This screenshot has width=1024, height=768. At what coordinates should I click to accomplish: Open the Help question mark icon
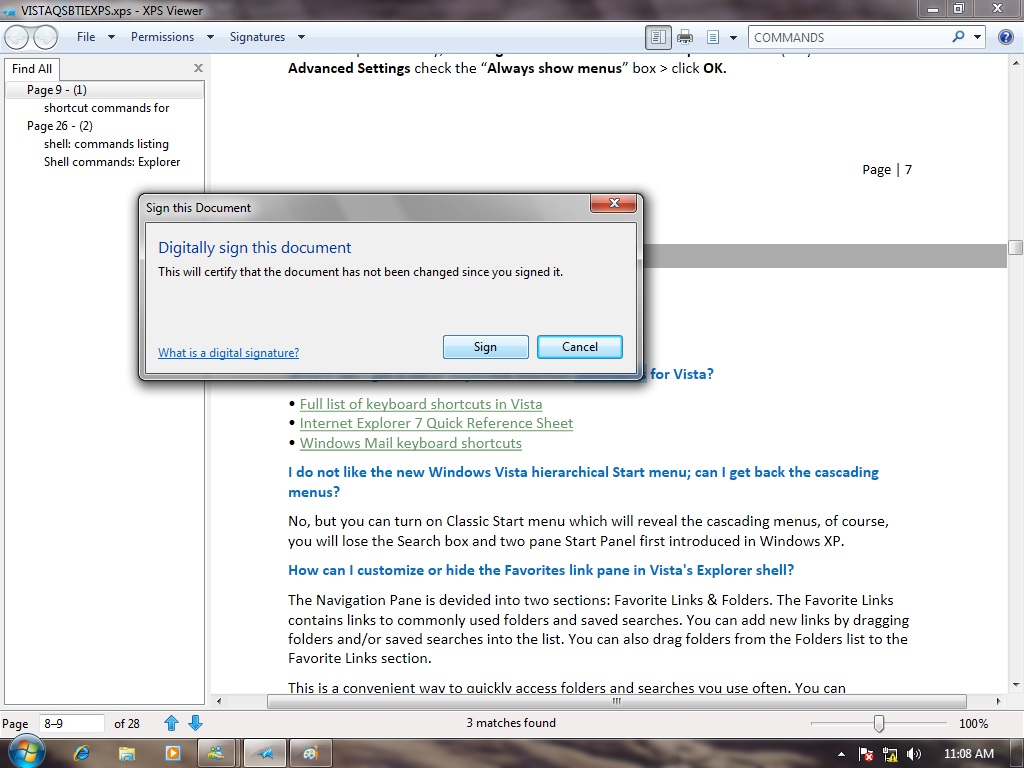[x=1006, y=37]
